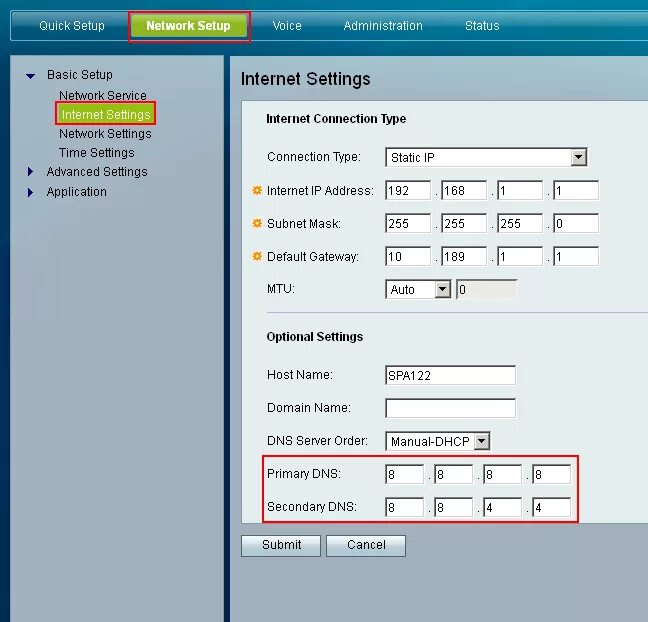Click Internet IP Address third octet field

pyautogui.click(x=520, y=190)
